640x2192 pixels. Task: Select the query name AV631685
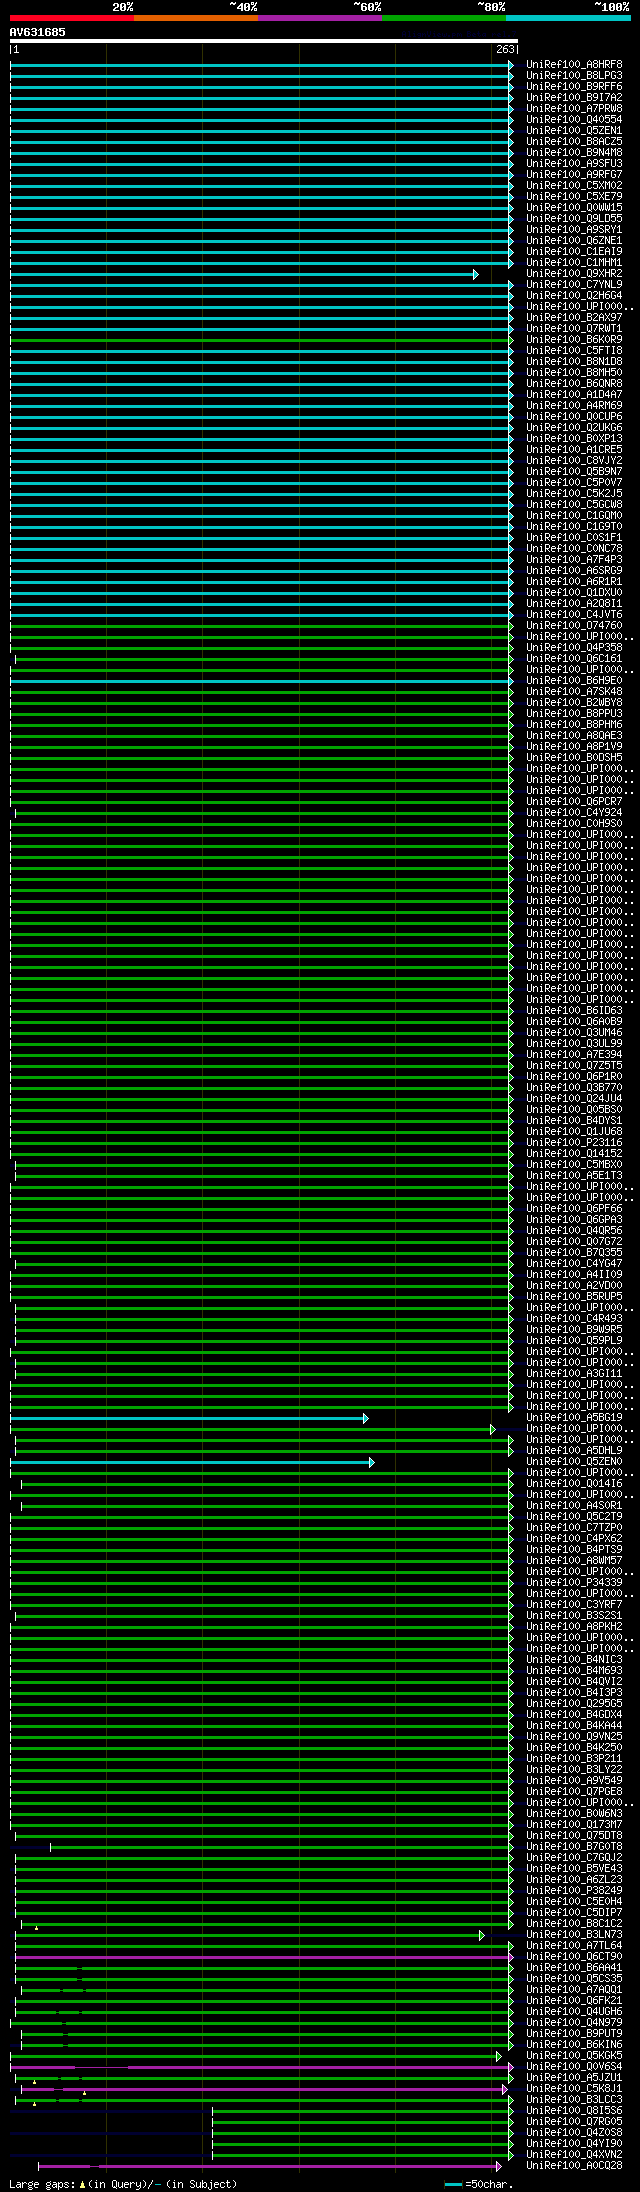[x=38, y=32]
